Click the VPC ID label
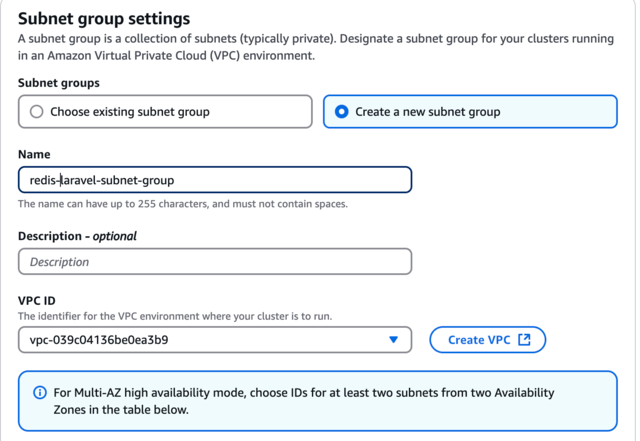This screenshot has height=441, width=640. point(37,301)
